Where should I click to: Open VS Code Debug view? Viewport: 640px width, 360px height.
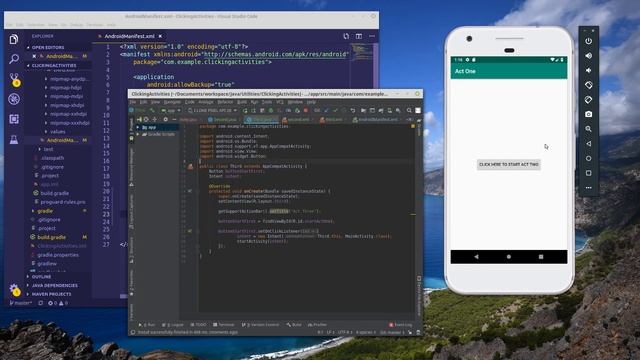pyautogui.click(x=14, y=99)
